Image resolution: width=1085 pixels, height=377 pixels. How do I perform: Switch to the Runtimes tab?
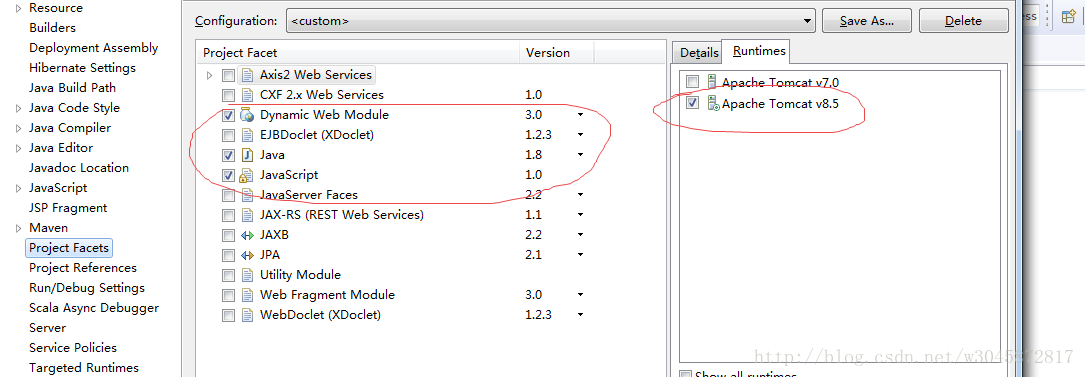click(759, 51)
